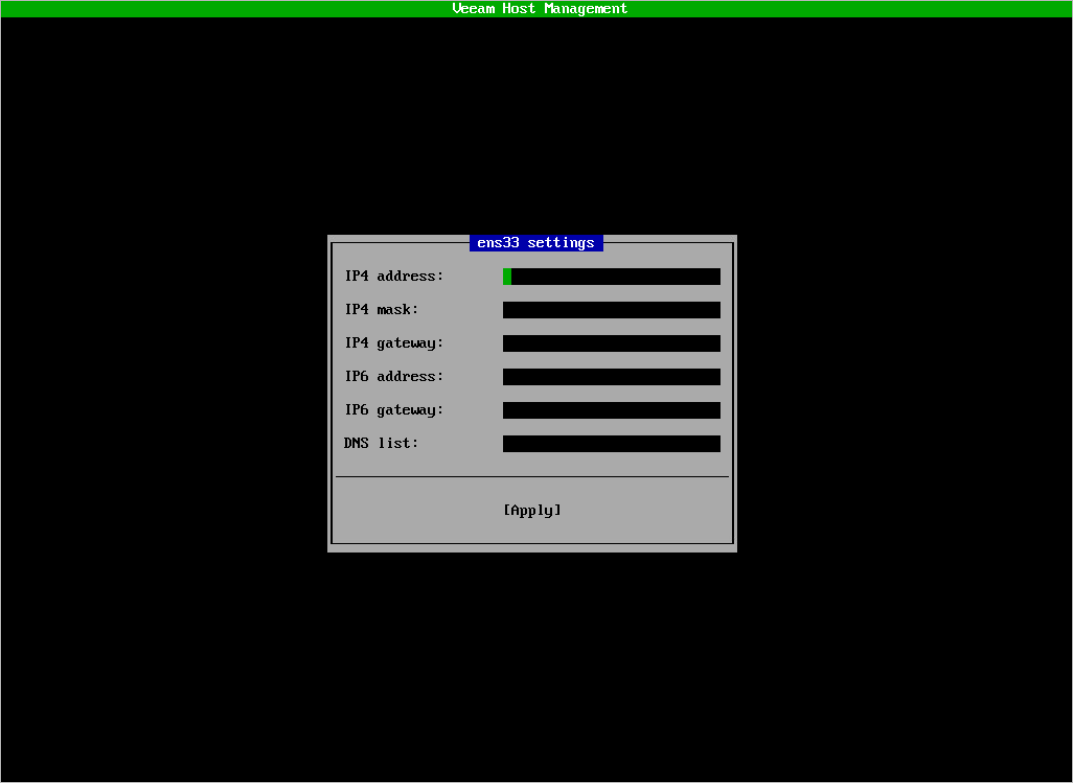Image resolution: width=1073 pixels, height=783 pixels.
Task: Select the "IP4 gateway:" label text
Action: pos(394,343)
